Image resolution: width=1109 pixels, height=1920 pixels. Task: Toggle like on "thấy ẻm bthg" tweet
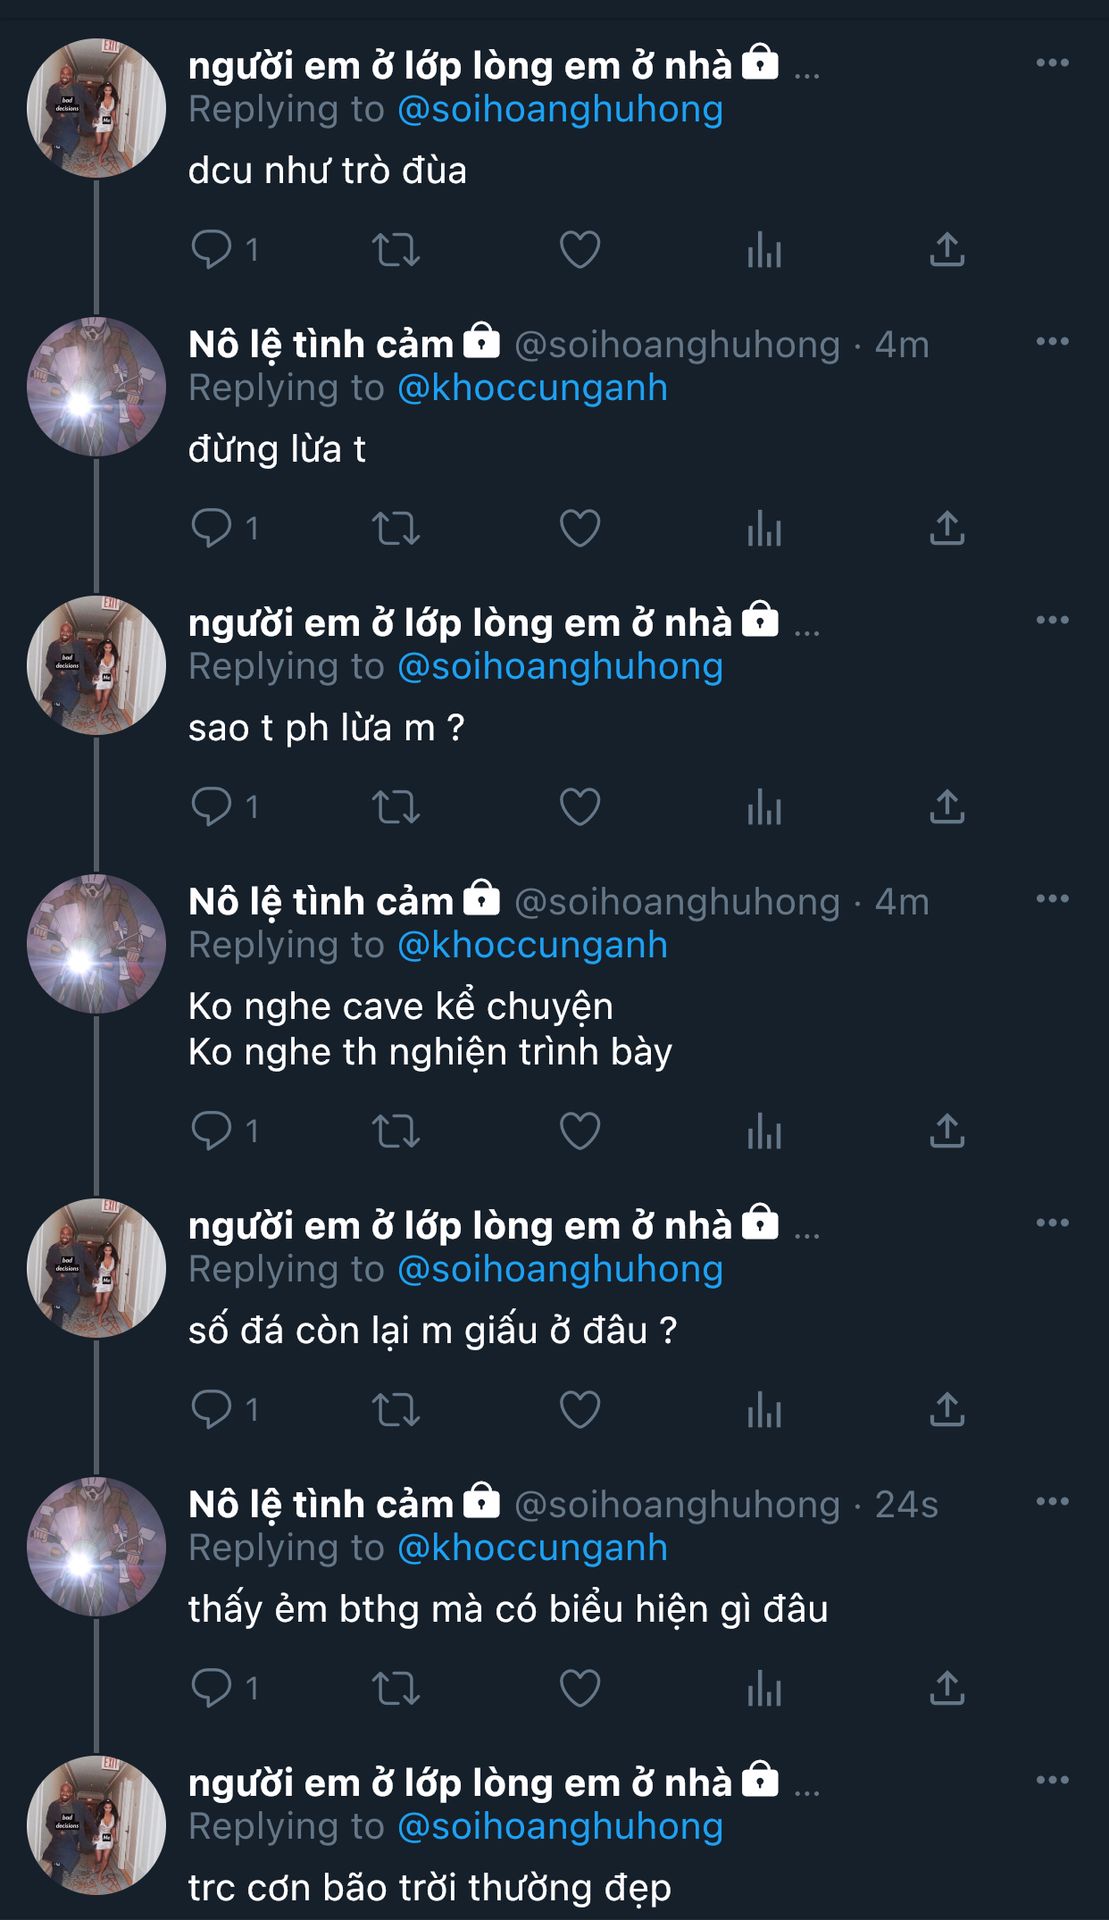click(580, 1688)
